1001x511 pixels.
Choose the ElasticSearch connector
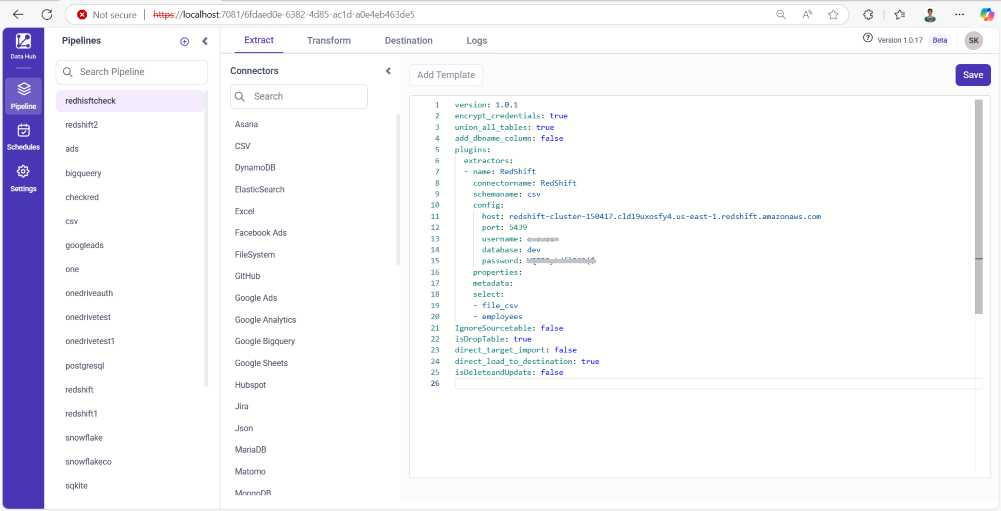click(x=260, y=189)
